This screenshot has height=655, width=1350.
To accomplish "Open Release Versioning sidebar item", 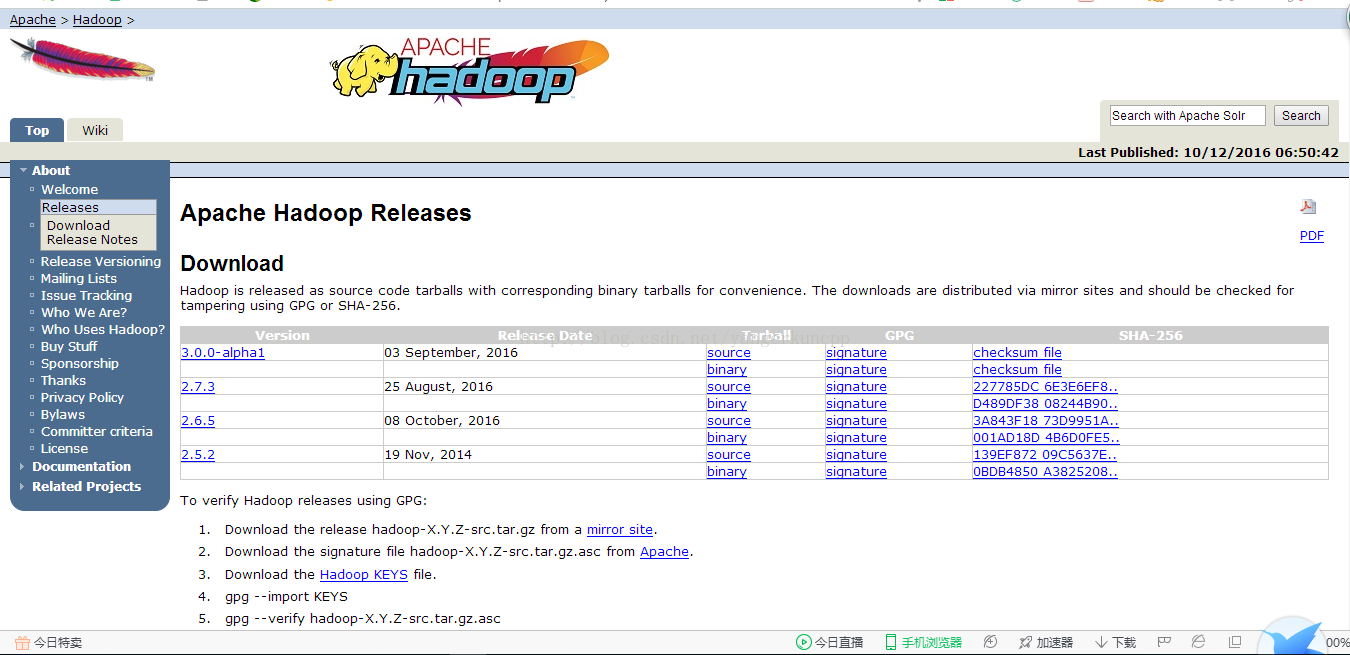I will point(101,261).
